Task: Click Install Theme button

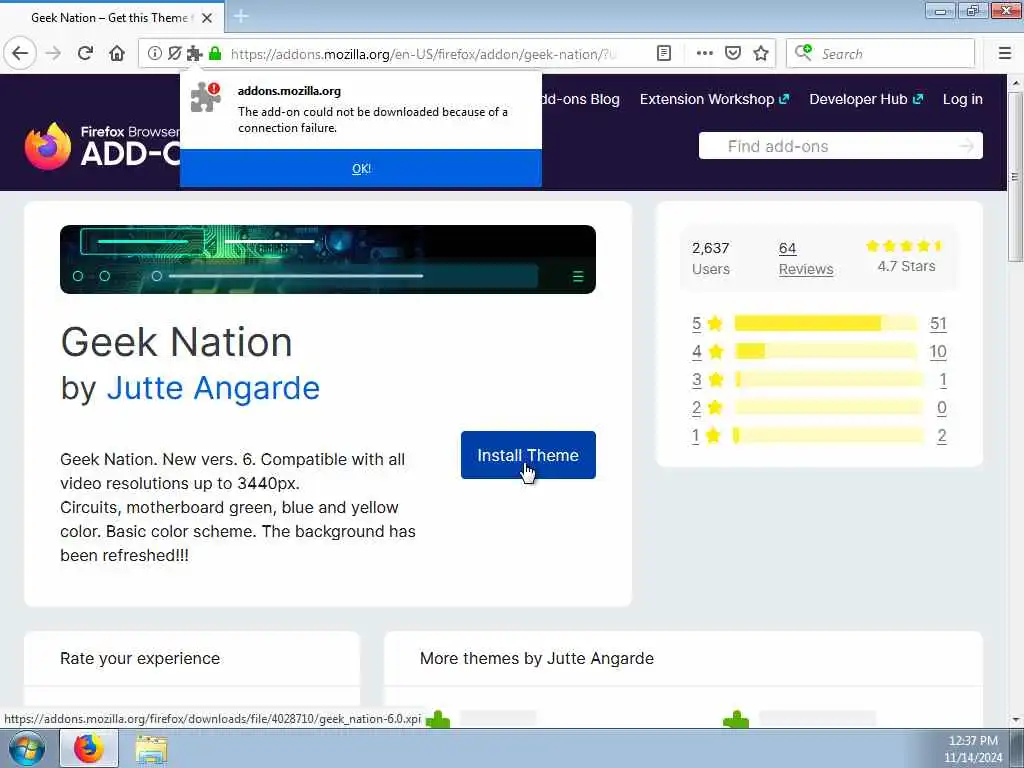Action: click(528, 455)
